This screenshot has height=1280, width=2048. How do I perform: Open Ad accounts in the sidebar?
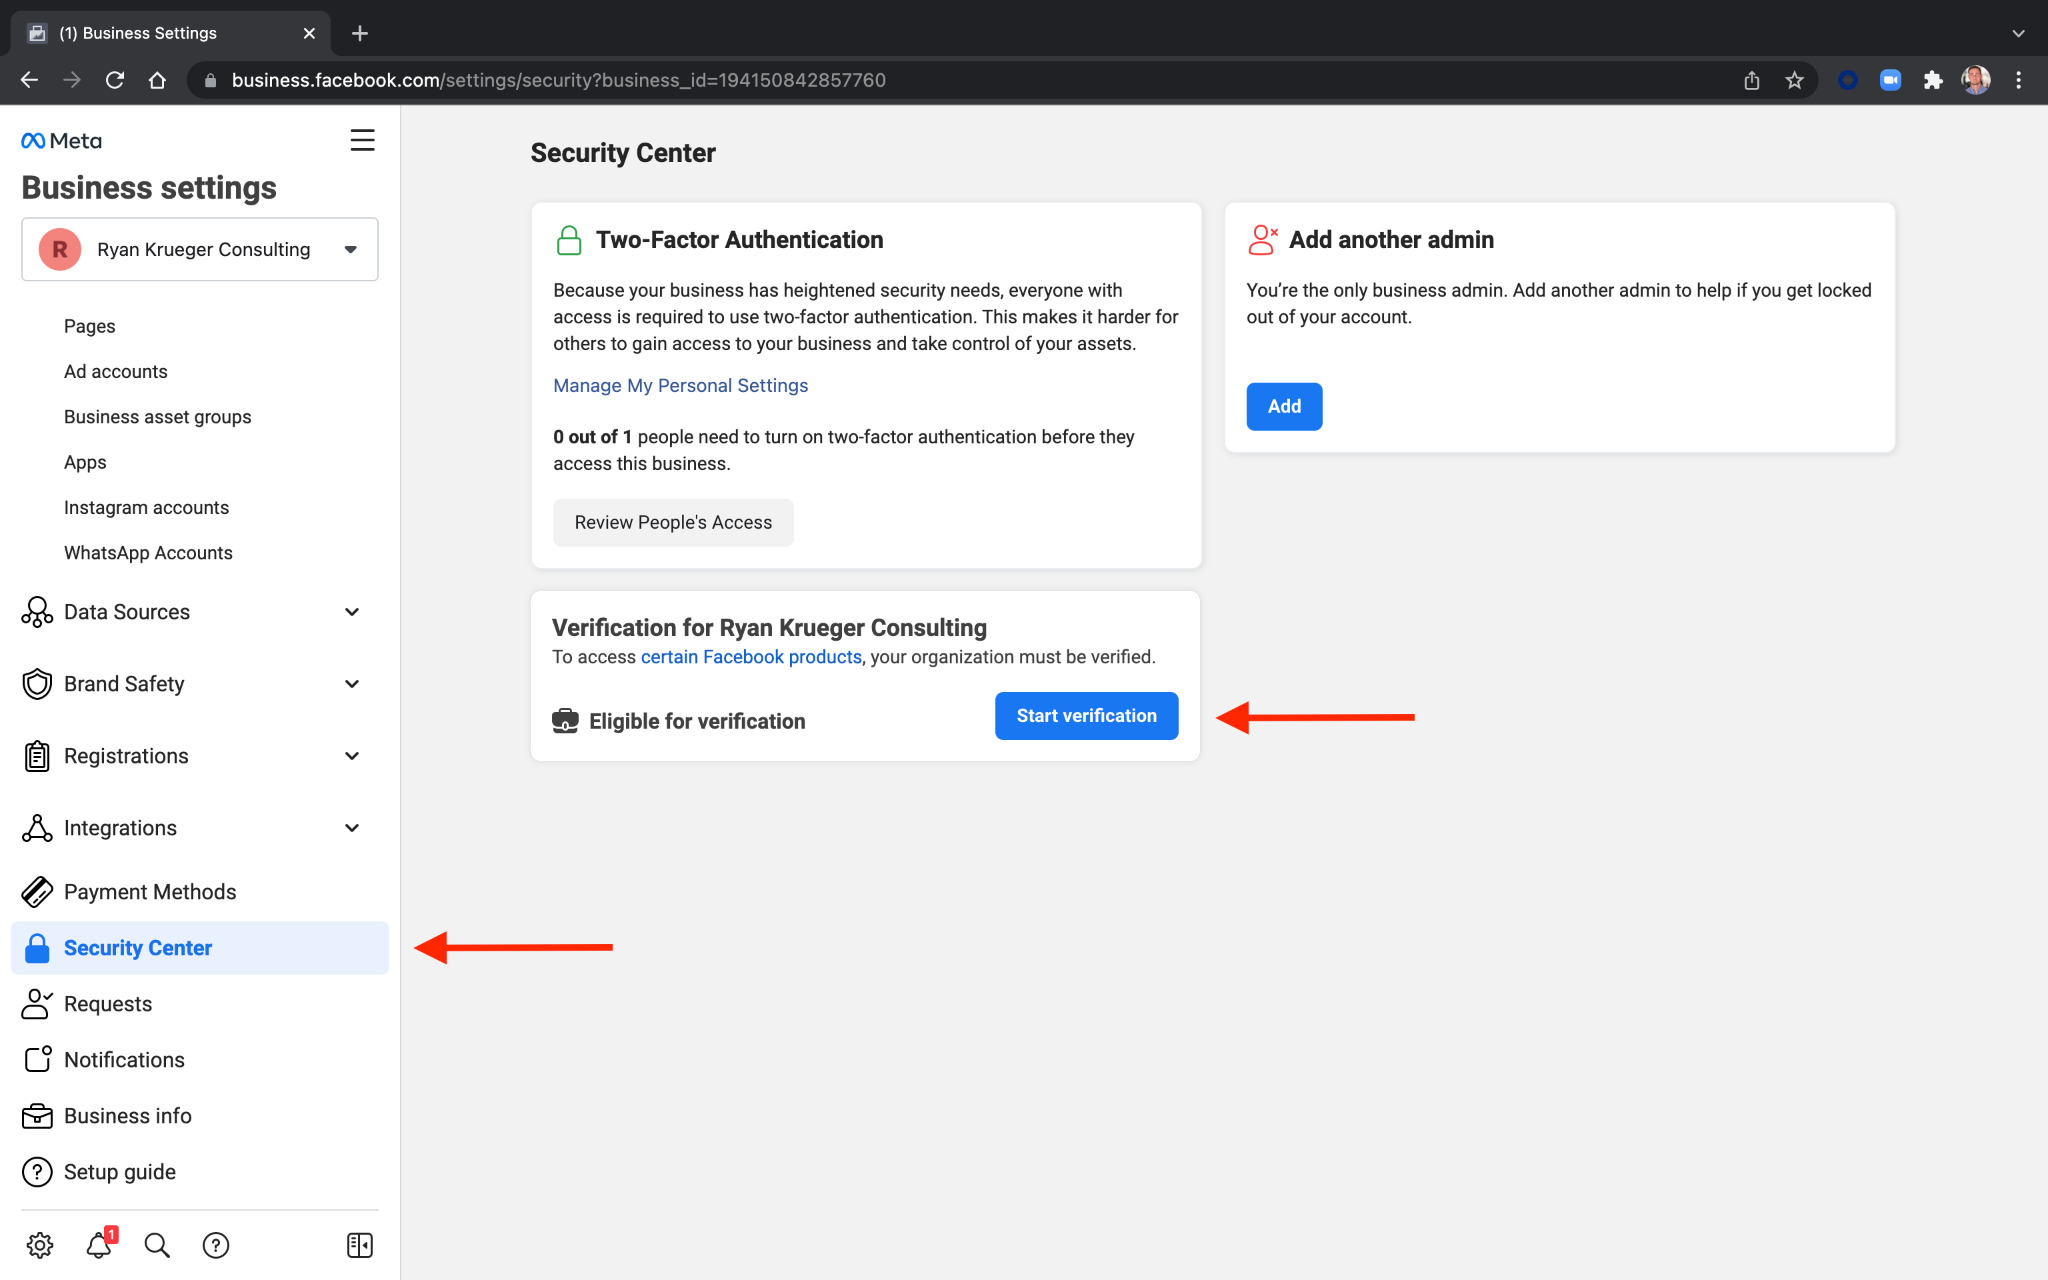click(x=116, y=371)
